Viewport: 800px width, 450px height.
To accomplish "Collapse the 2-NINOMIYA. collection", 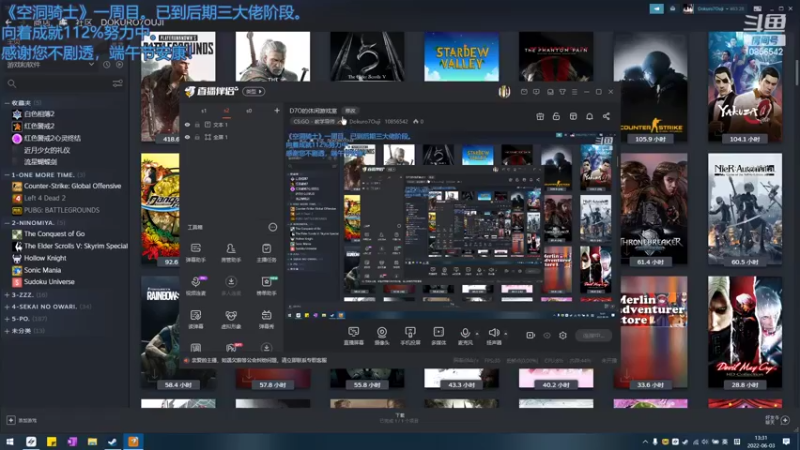I will click(7, 222).
